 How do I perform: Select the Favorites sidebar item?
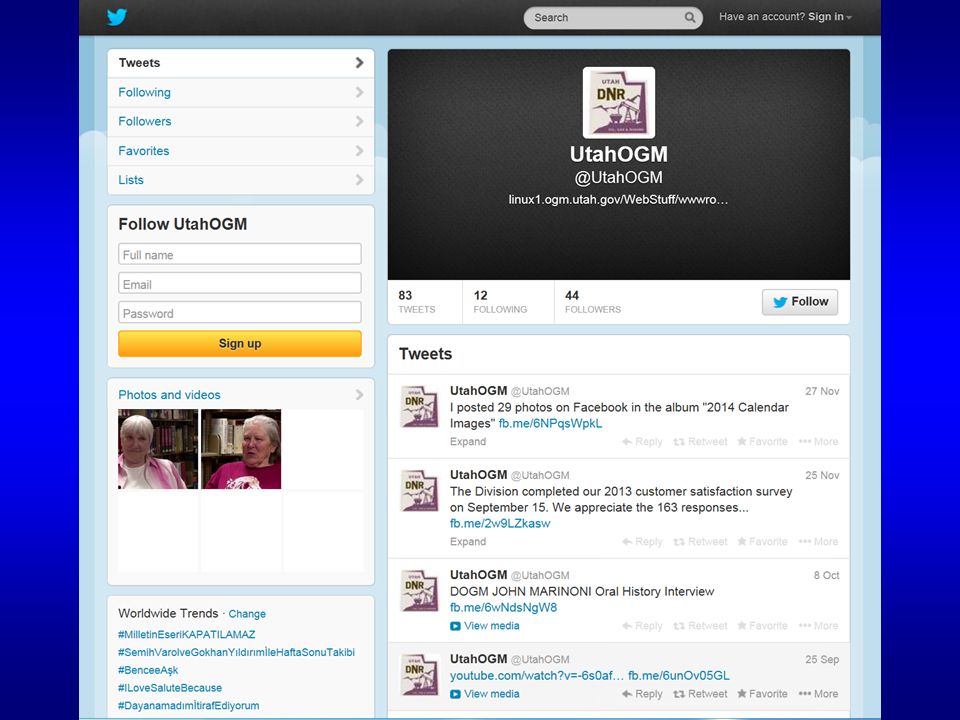pos(241,151)
